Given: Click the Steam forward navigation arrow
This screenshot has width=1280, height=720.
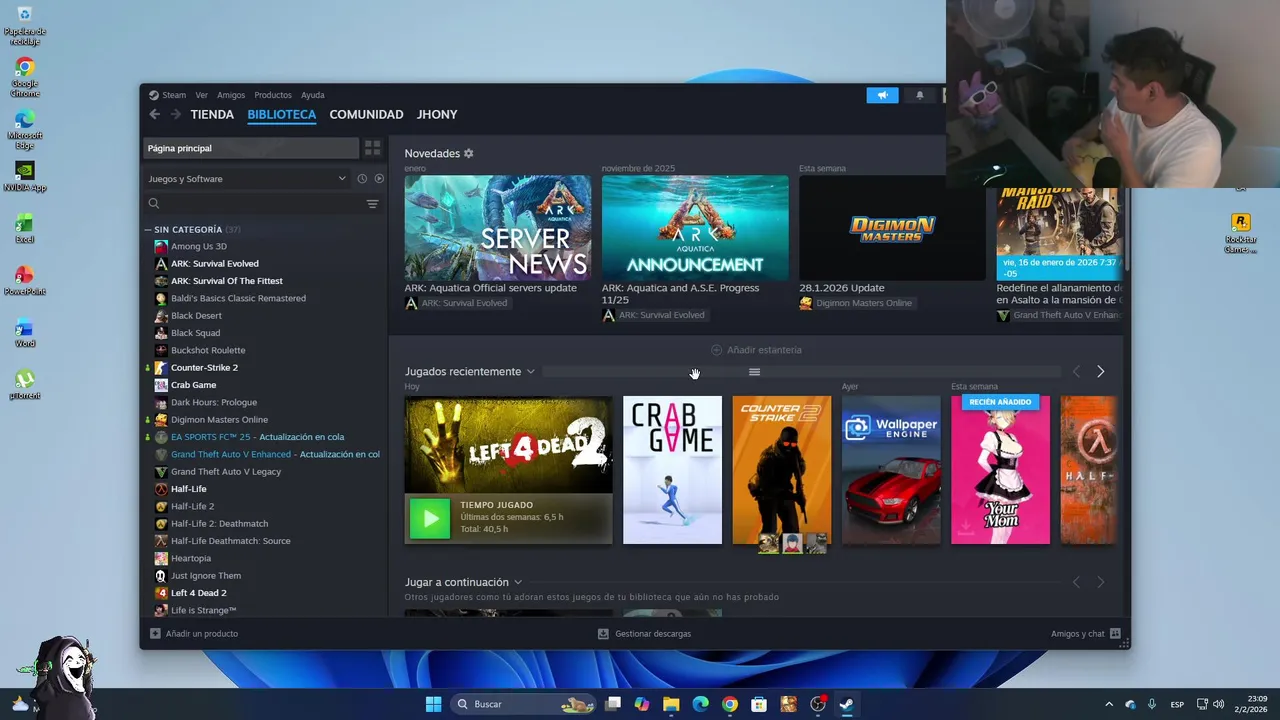Looking at the screenshot, I should [176, 114].
